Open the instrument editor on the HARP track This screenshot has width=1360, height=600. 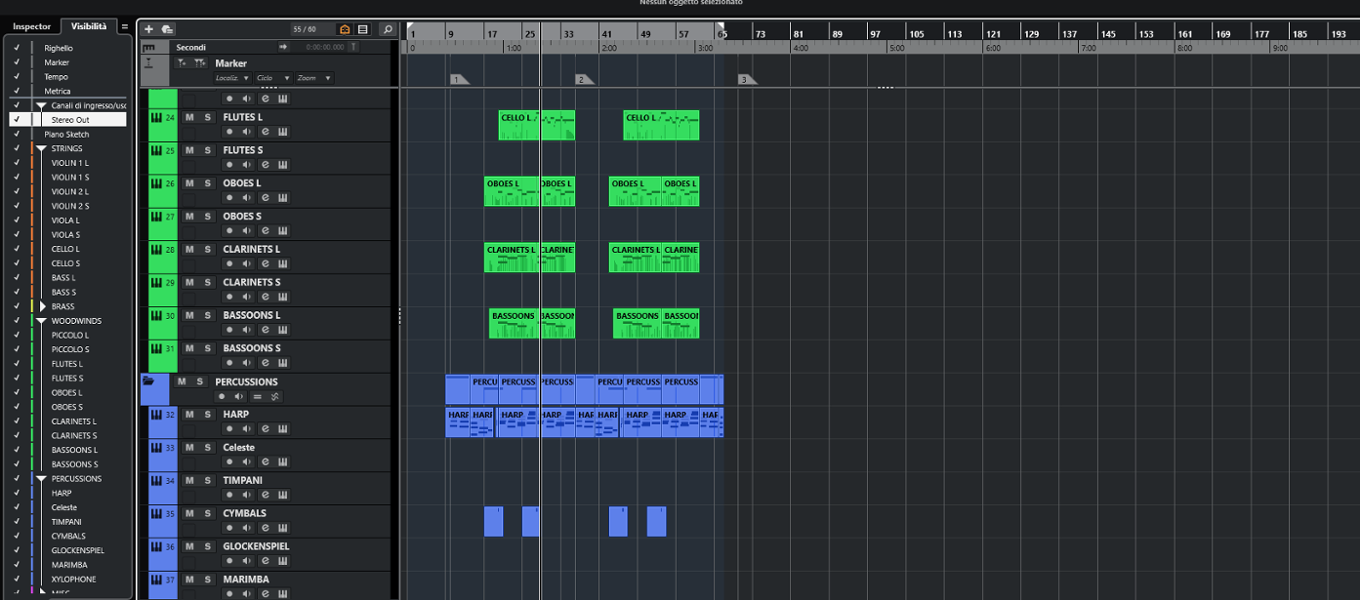[x=283, y=427]
